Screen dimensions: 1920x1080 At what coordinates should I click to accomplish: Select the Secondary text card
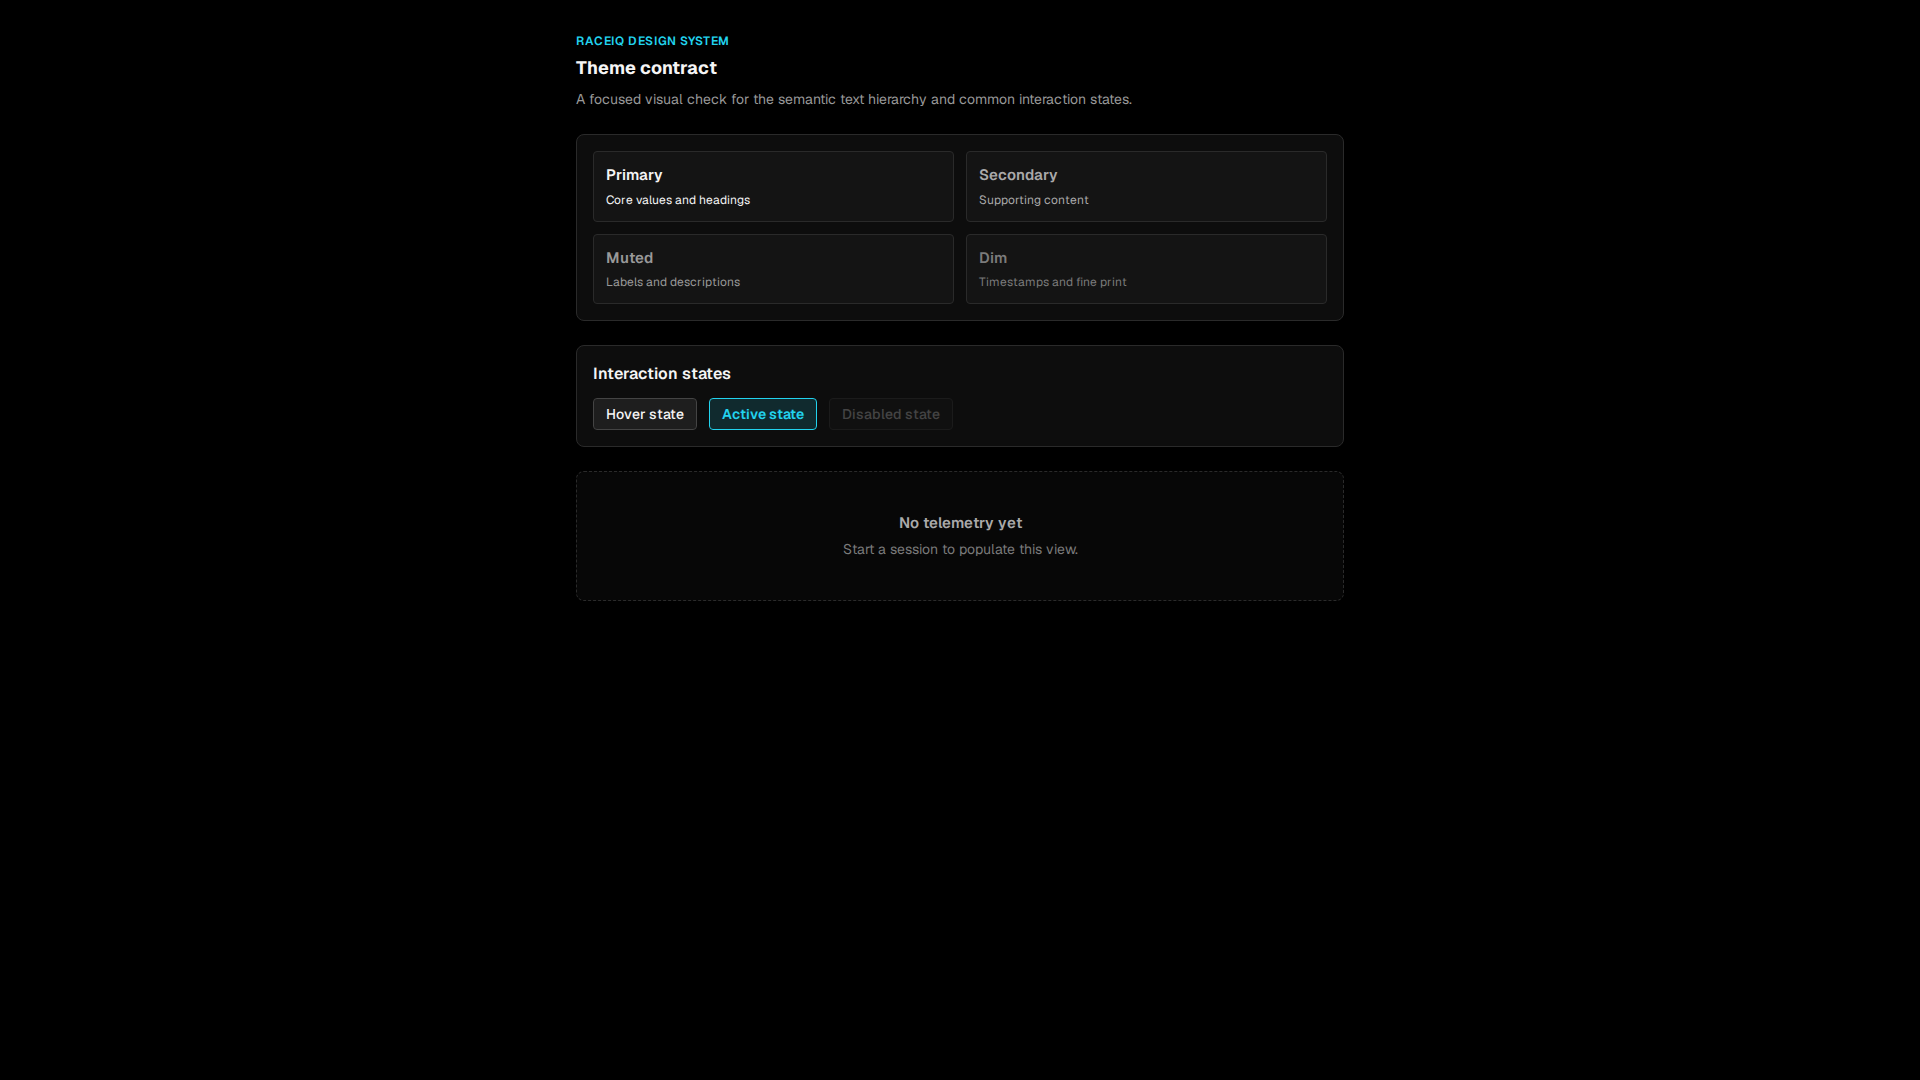coord(1146,186)
